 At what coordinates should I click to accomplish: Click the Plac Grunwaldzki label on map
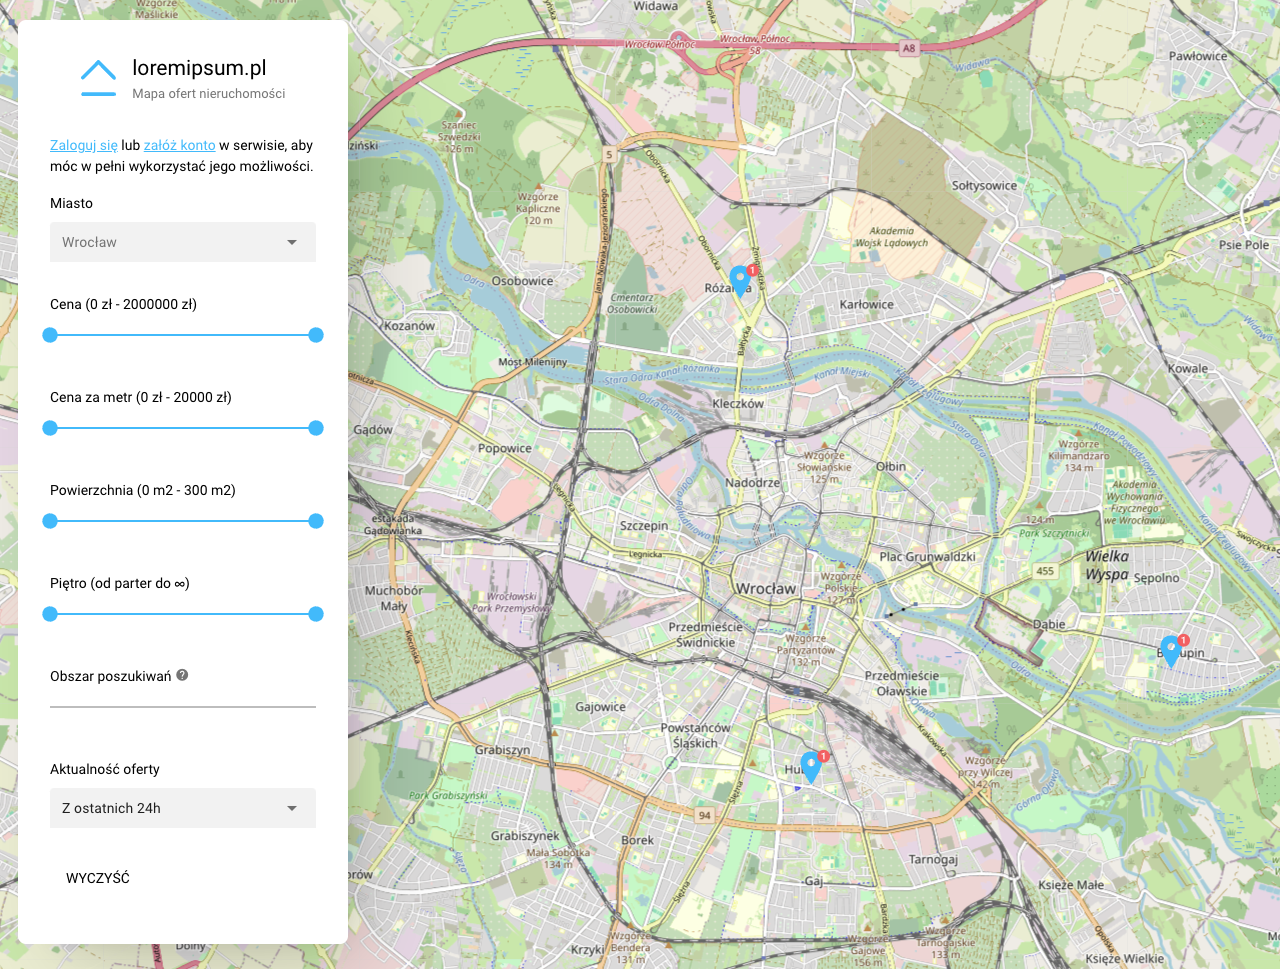(927, 557)
